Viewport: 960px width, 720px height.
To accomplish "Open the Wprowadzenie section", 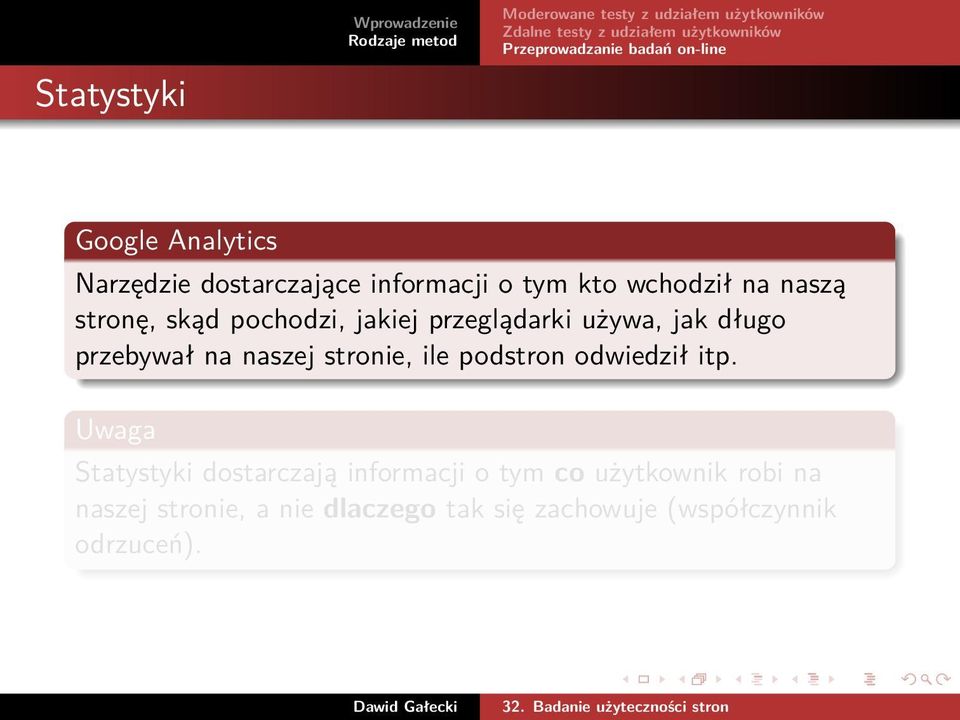I will click(x=405, y=23).
